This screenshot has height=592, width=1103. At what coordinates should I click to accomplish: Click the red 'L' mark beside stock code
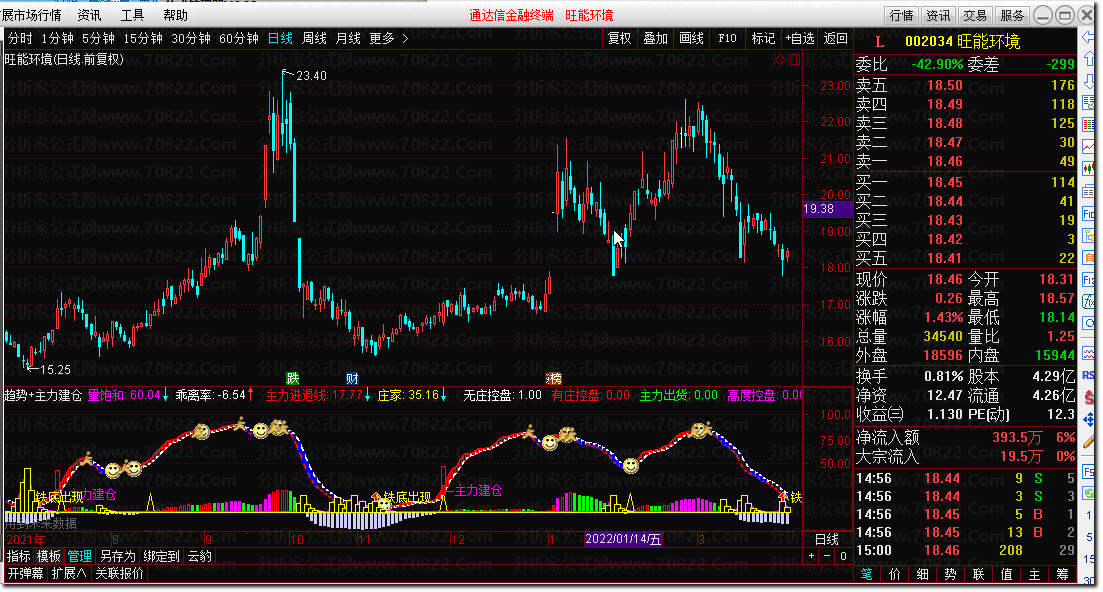(879, 42)
